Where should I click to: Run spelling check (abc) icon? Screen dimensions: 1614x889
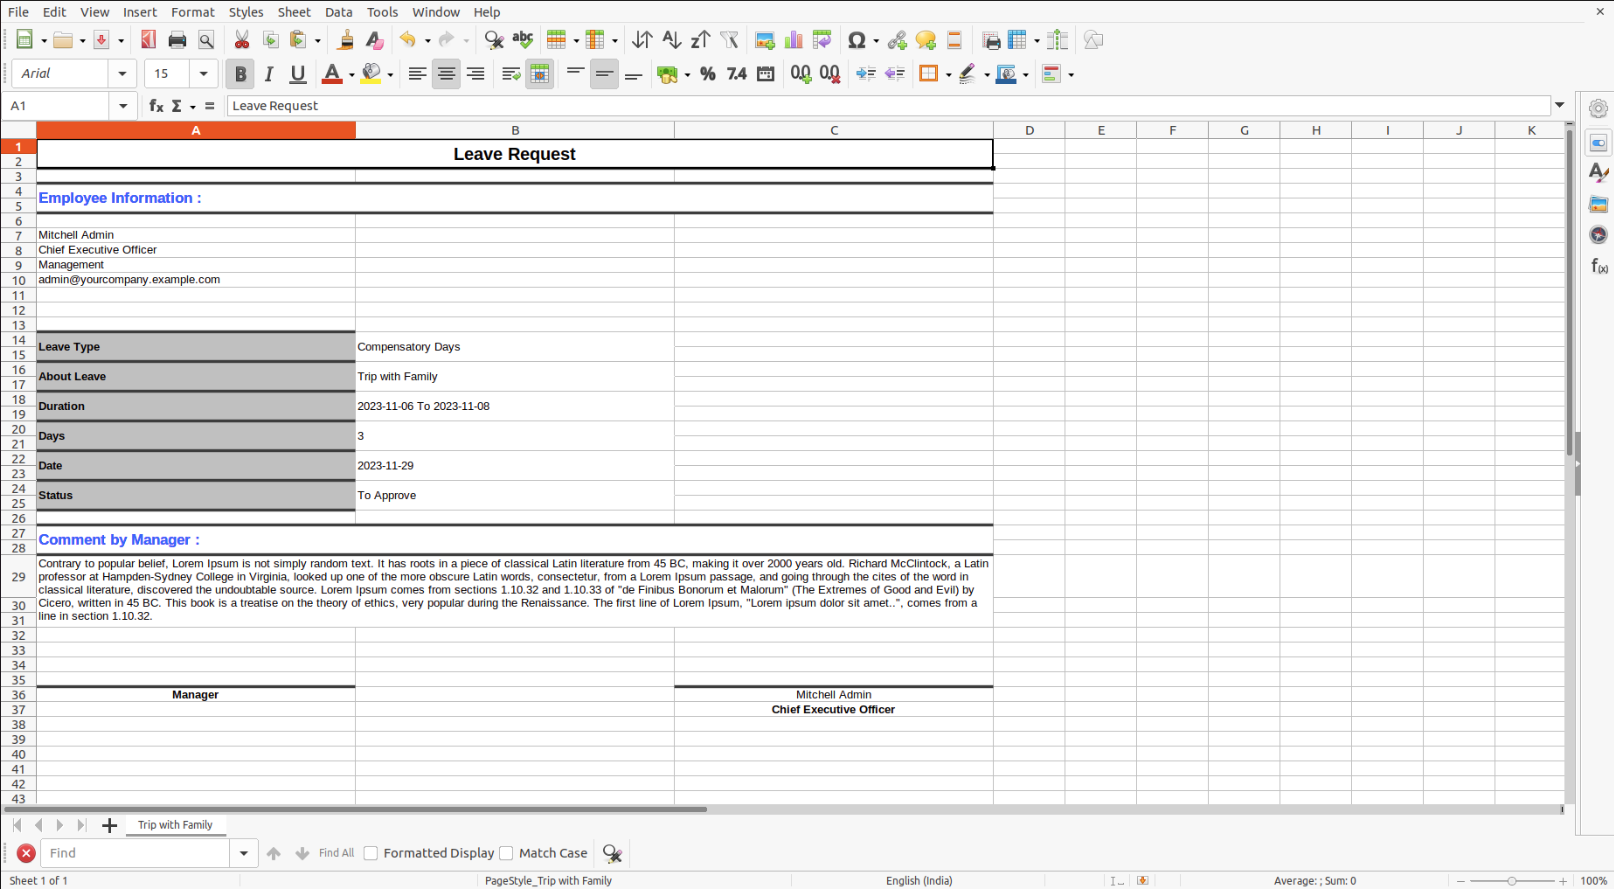click(522, 40)
